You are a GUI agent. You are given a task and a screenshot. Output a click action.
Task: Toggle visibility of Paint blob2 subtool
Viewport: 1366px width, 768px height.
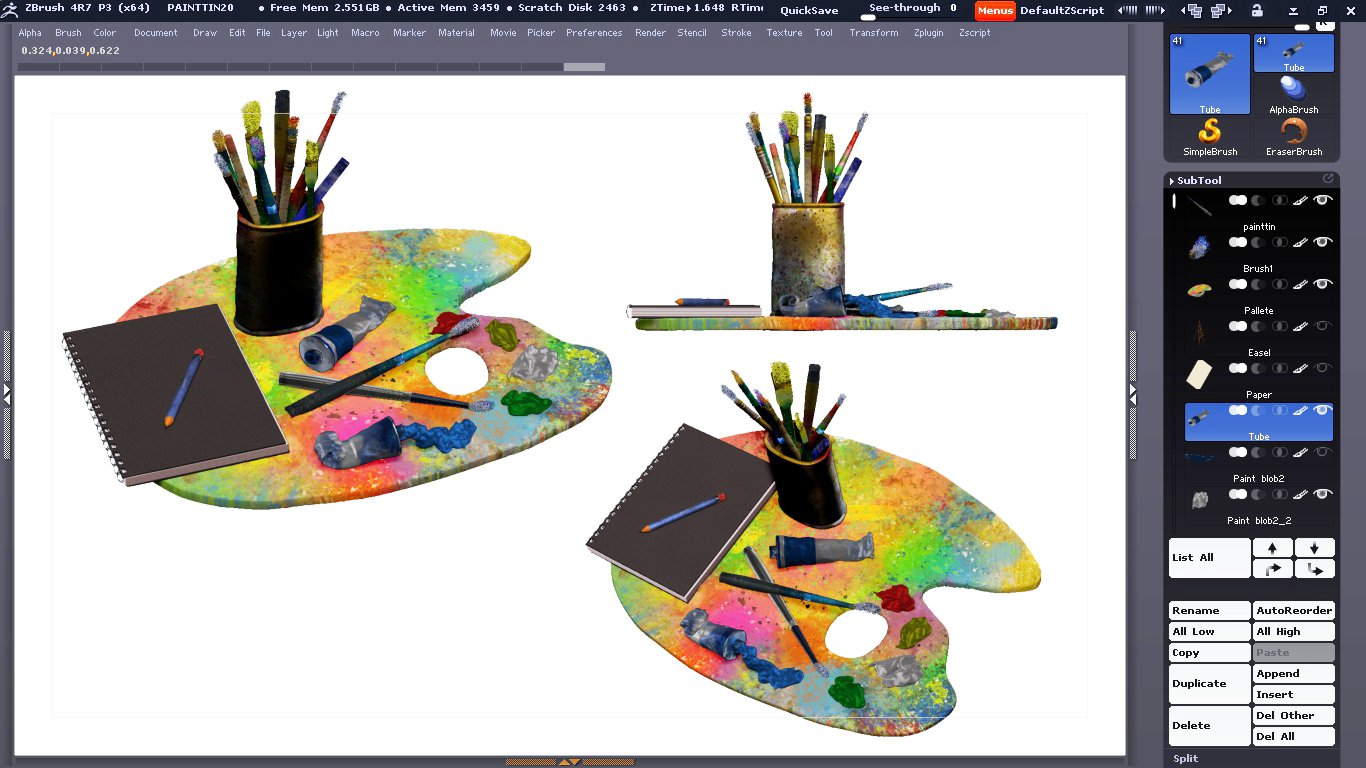tap(1323, 452)
